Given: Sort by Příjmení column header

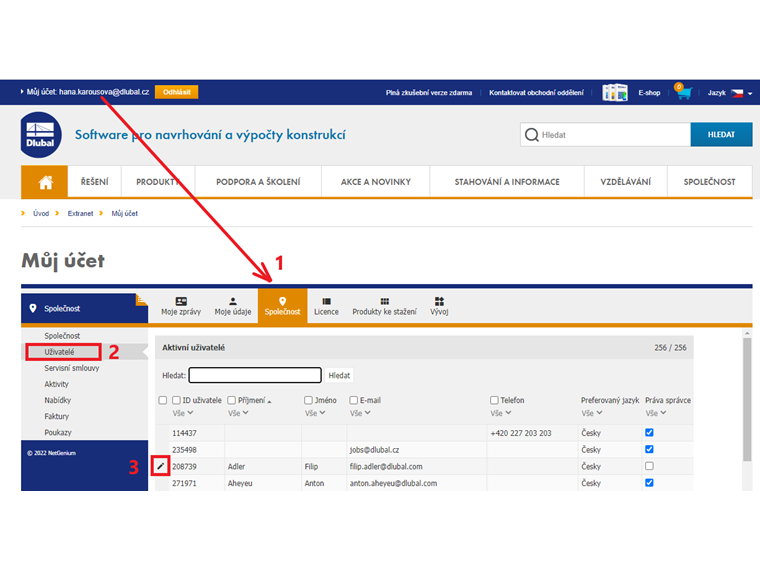Looking at the screenshot, I should tap(252, 400).
